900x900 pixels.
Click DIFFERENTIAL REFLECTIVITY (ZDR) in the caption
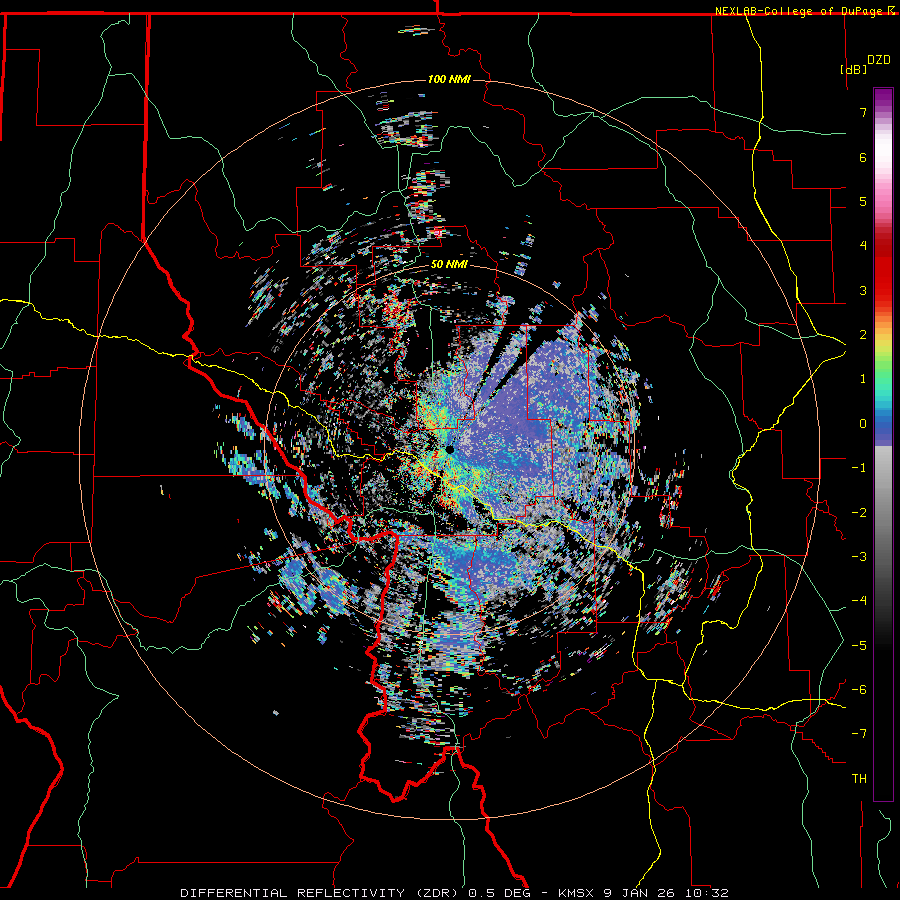tap(321, 893)
